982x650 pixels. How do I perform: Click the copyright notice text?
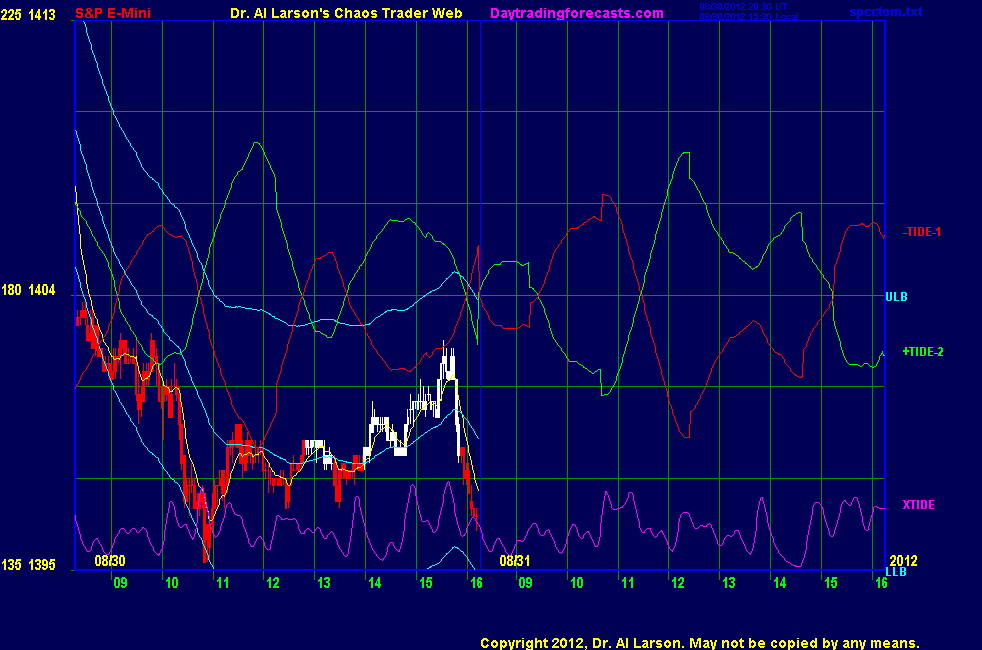tap(699, 643)
